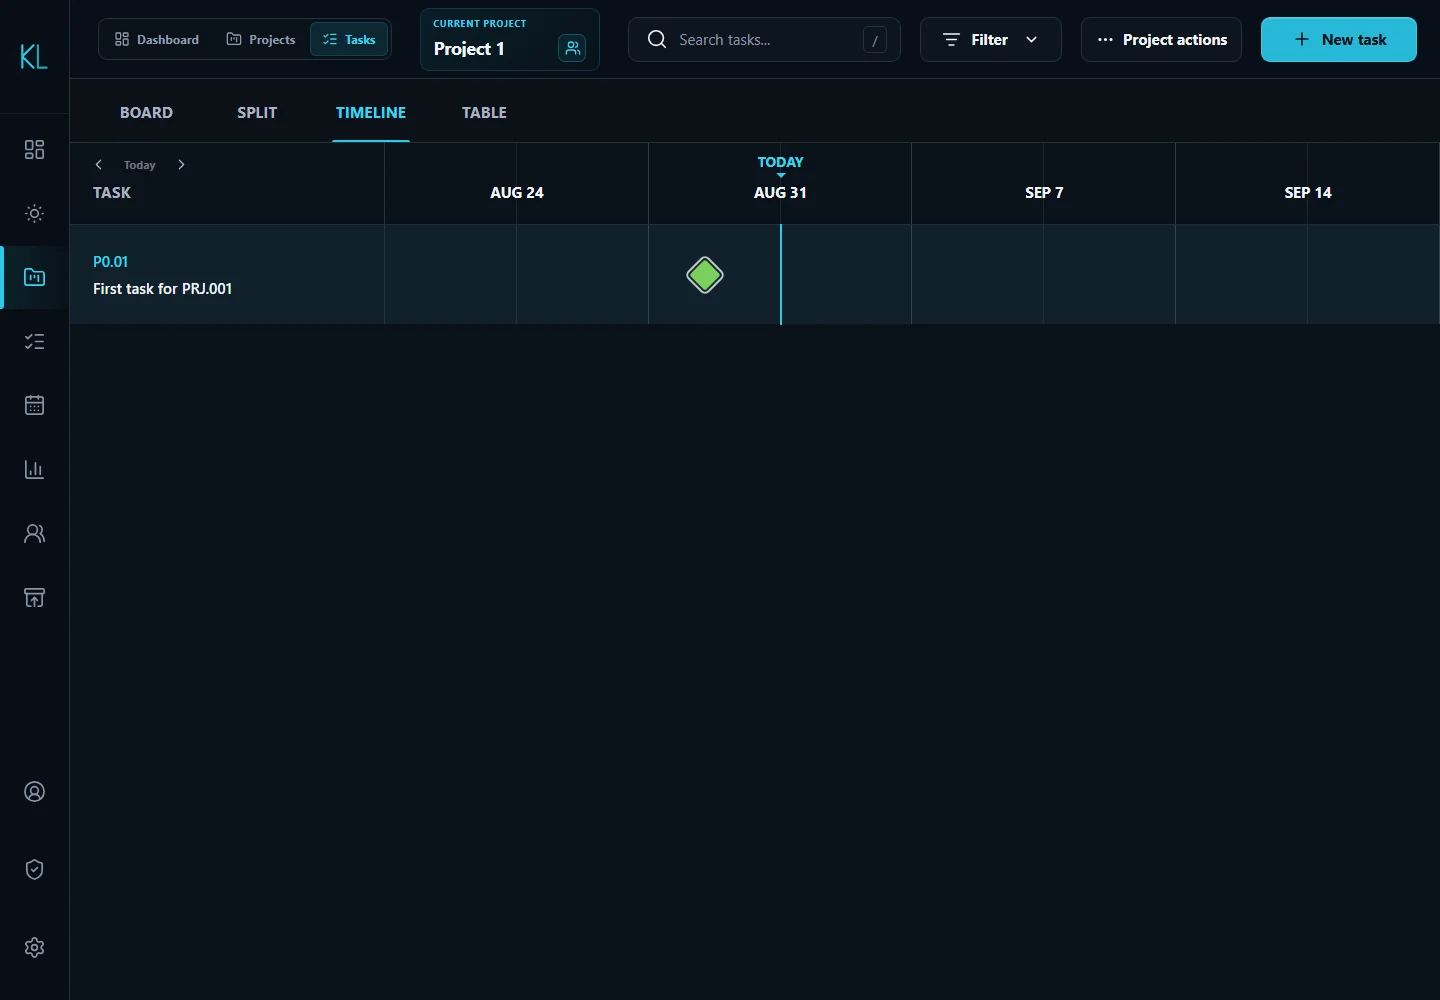This screenshot has width=1440, height=1000.
Task: Open task link P0.01
Action: [x=111, y=262]
